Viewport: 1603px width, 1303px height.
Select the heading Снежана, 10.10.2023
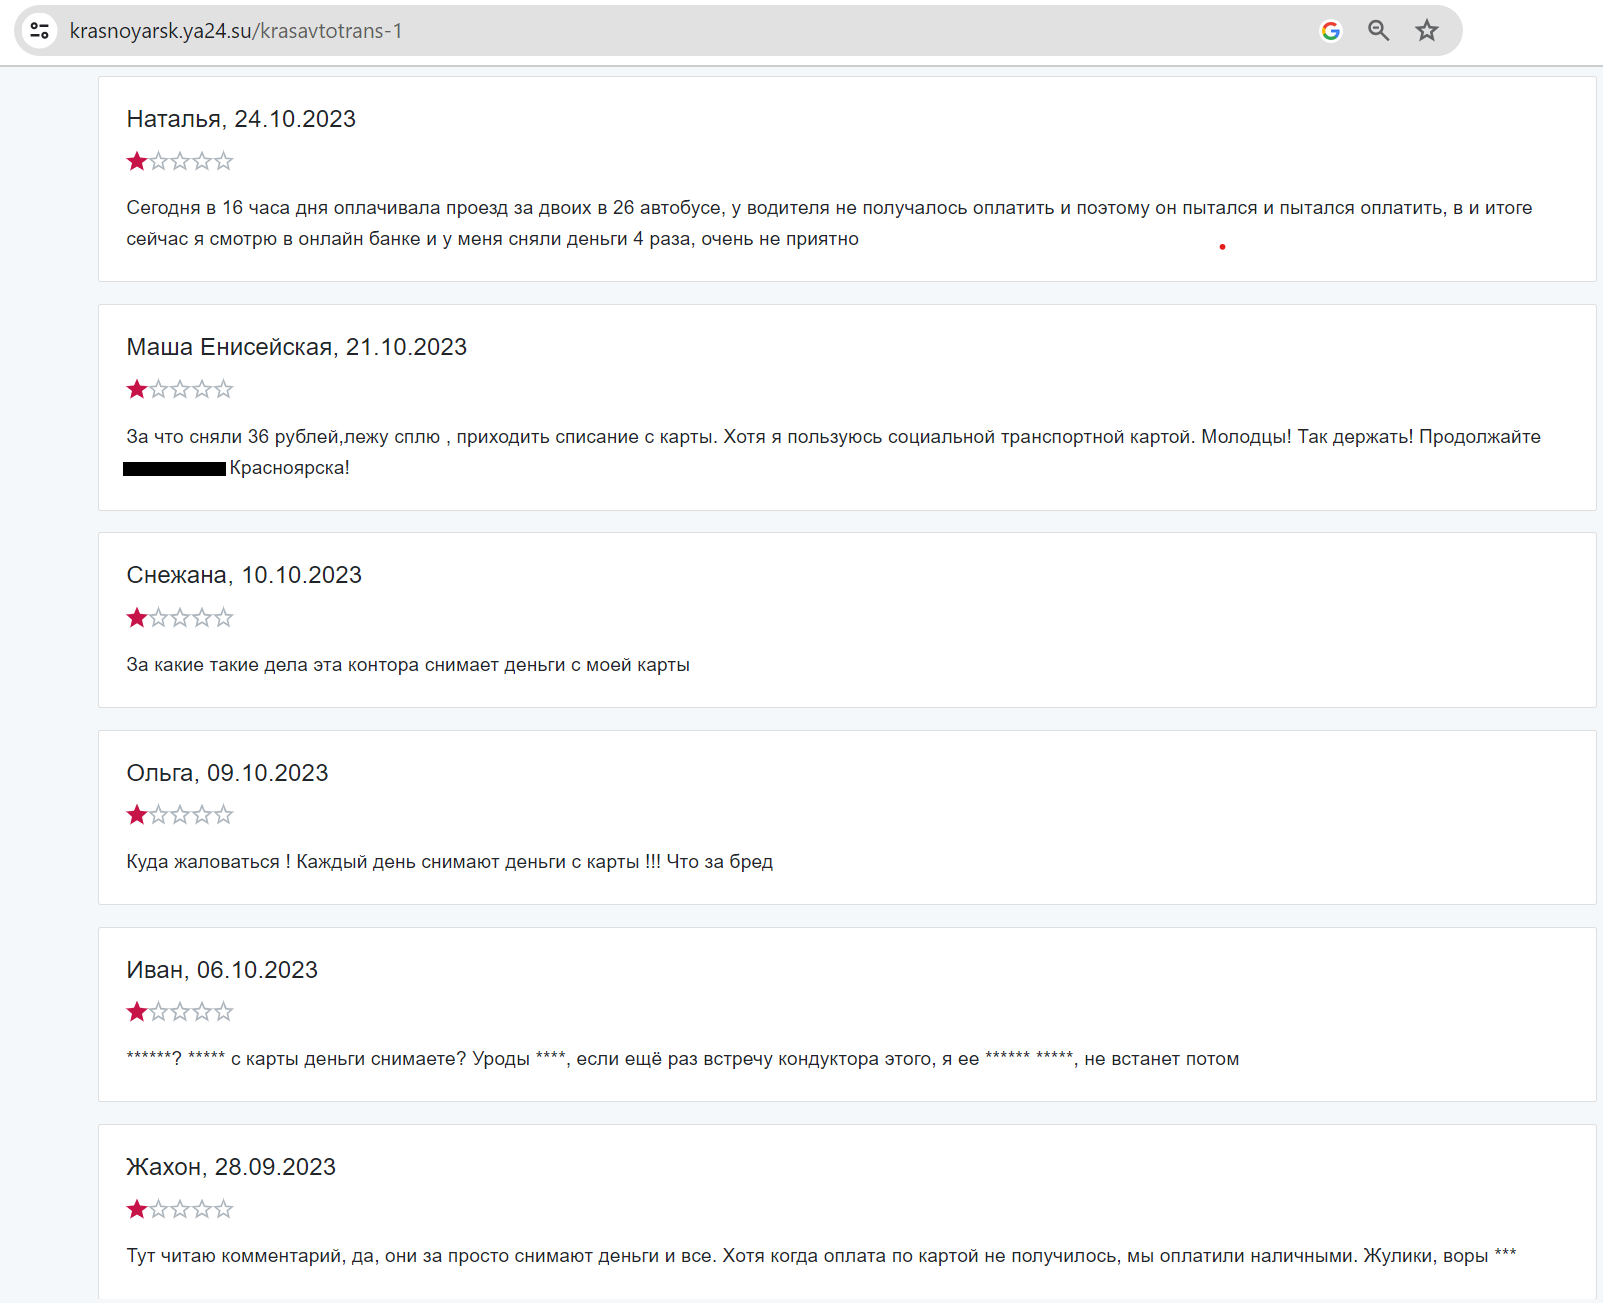(244, 575)
